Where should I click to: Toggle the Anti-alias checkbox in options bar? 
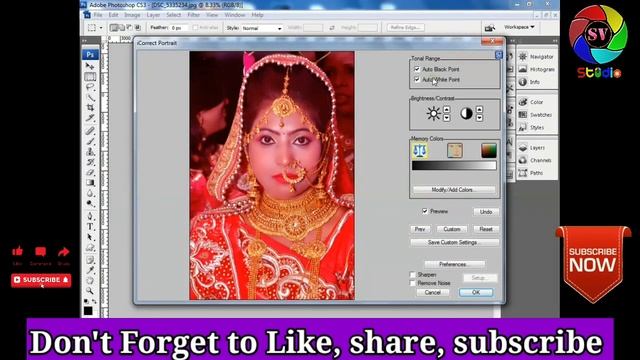point(195,28)
